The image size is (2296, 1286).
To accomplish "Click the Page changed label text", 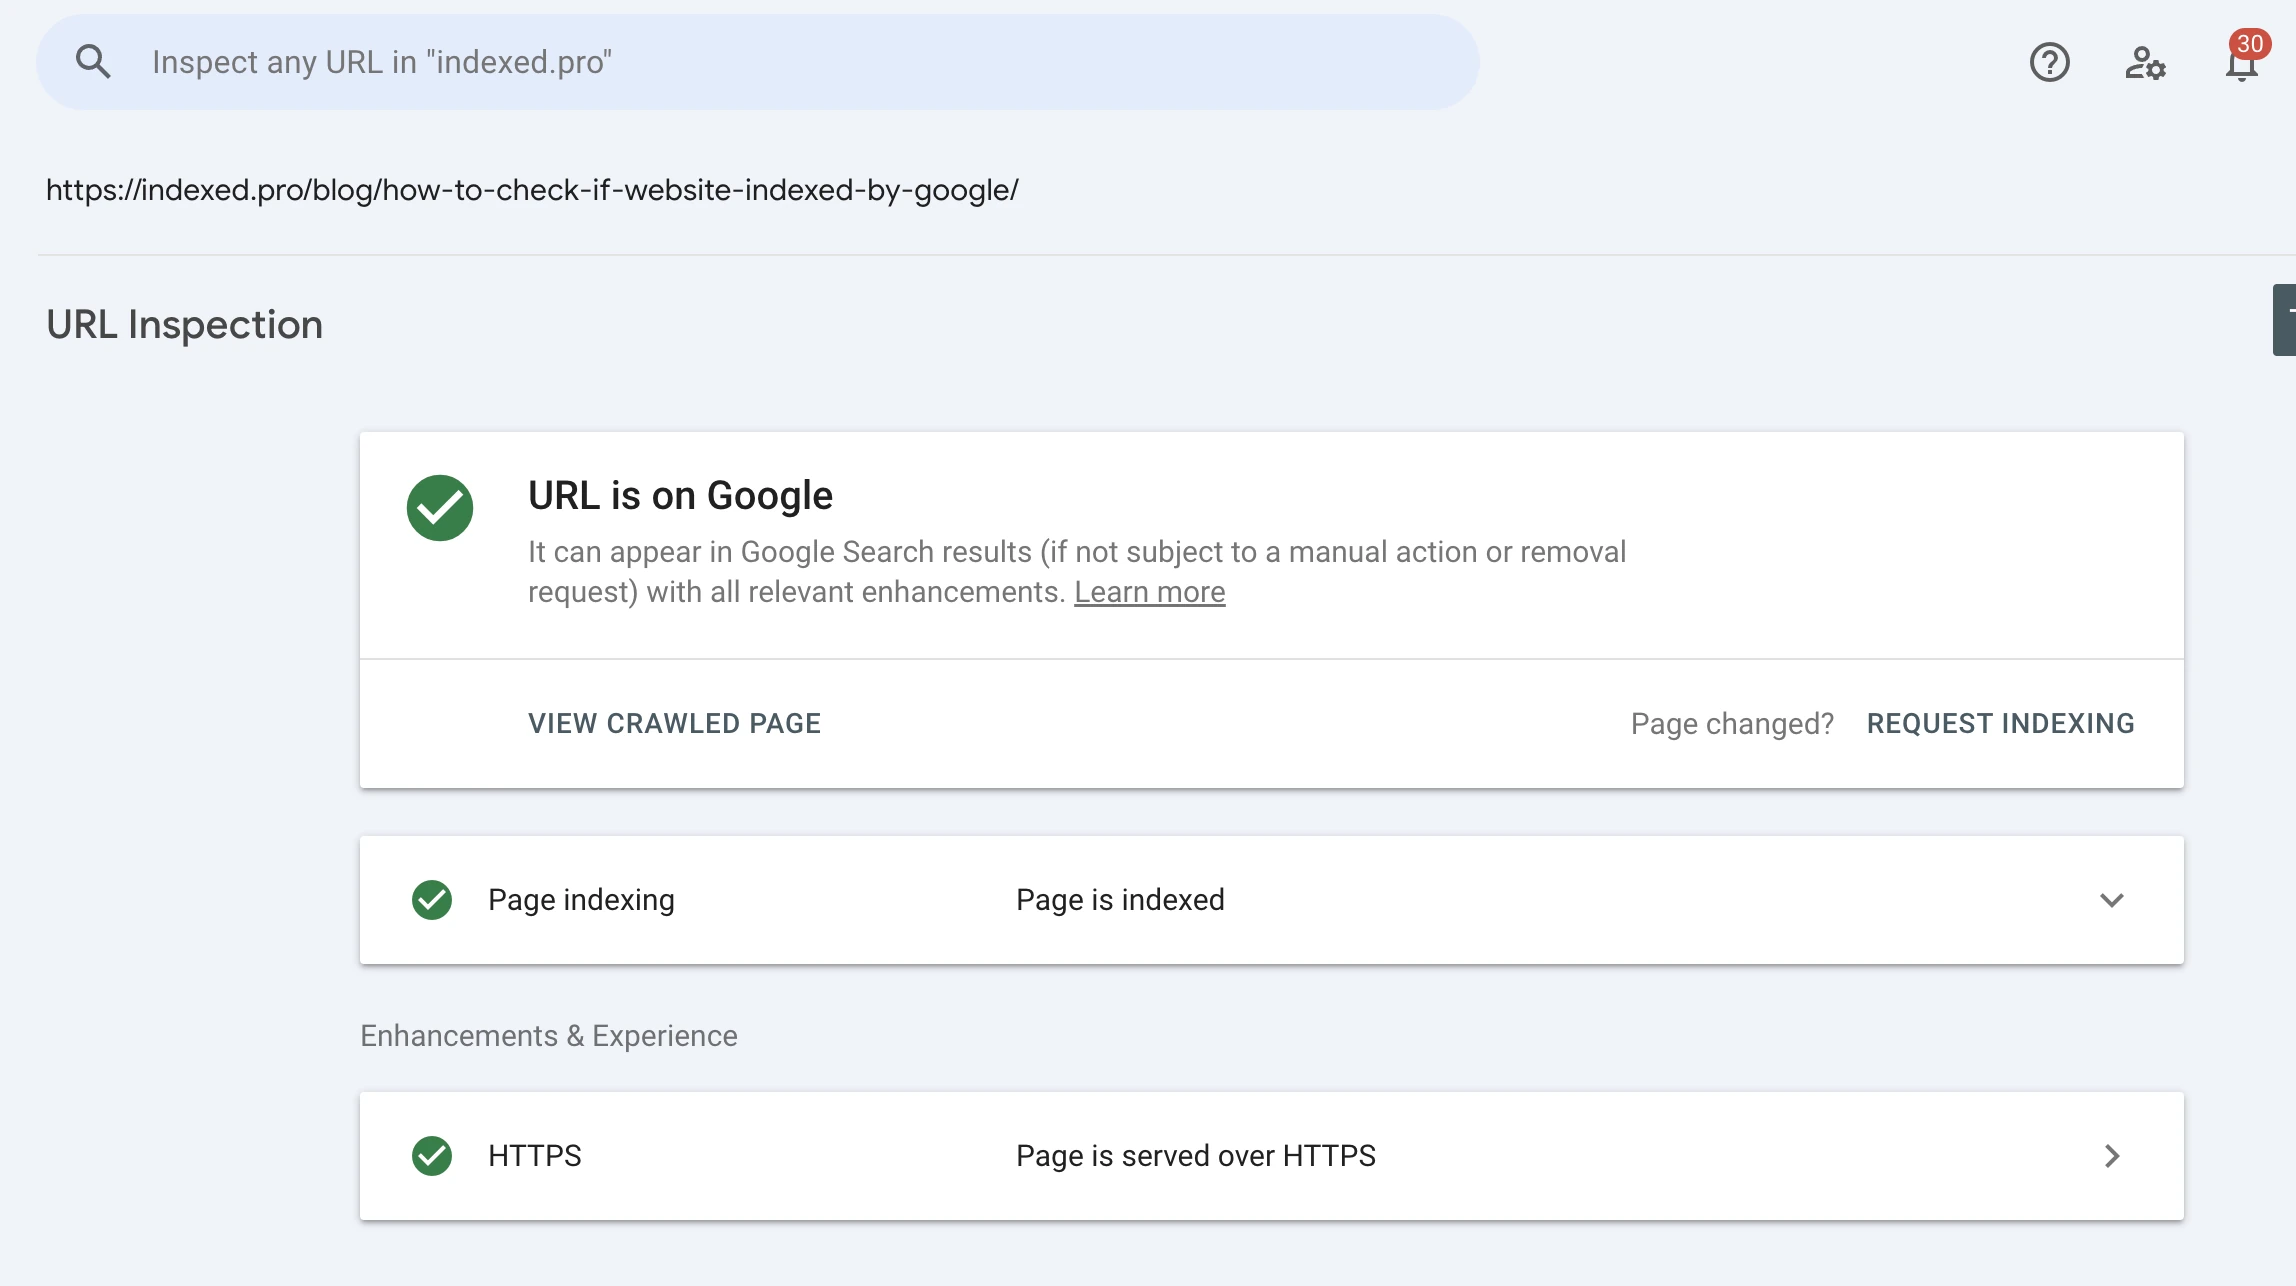I will tap(1731, 722).
